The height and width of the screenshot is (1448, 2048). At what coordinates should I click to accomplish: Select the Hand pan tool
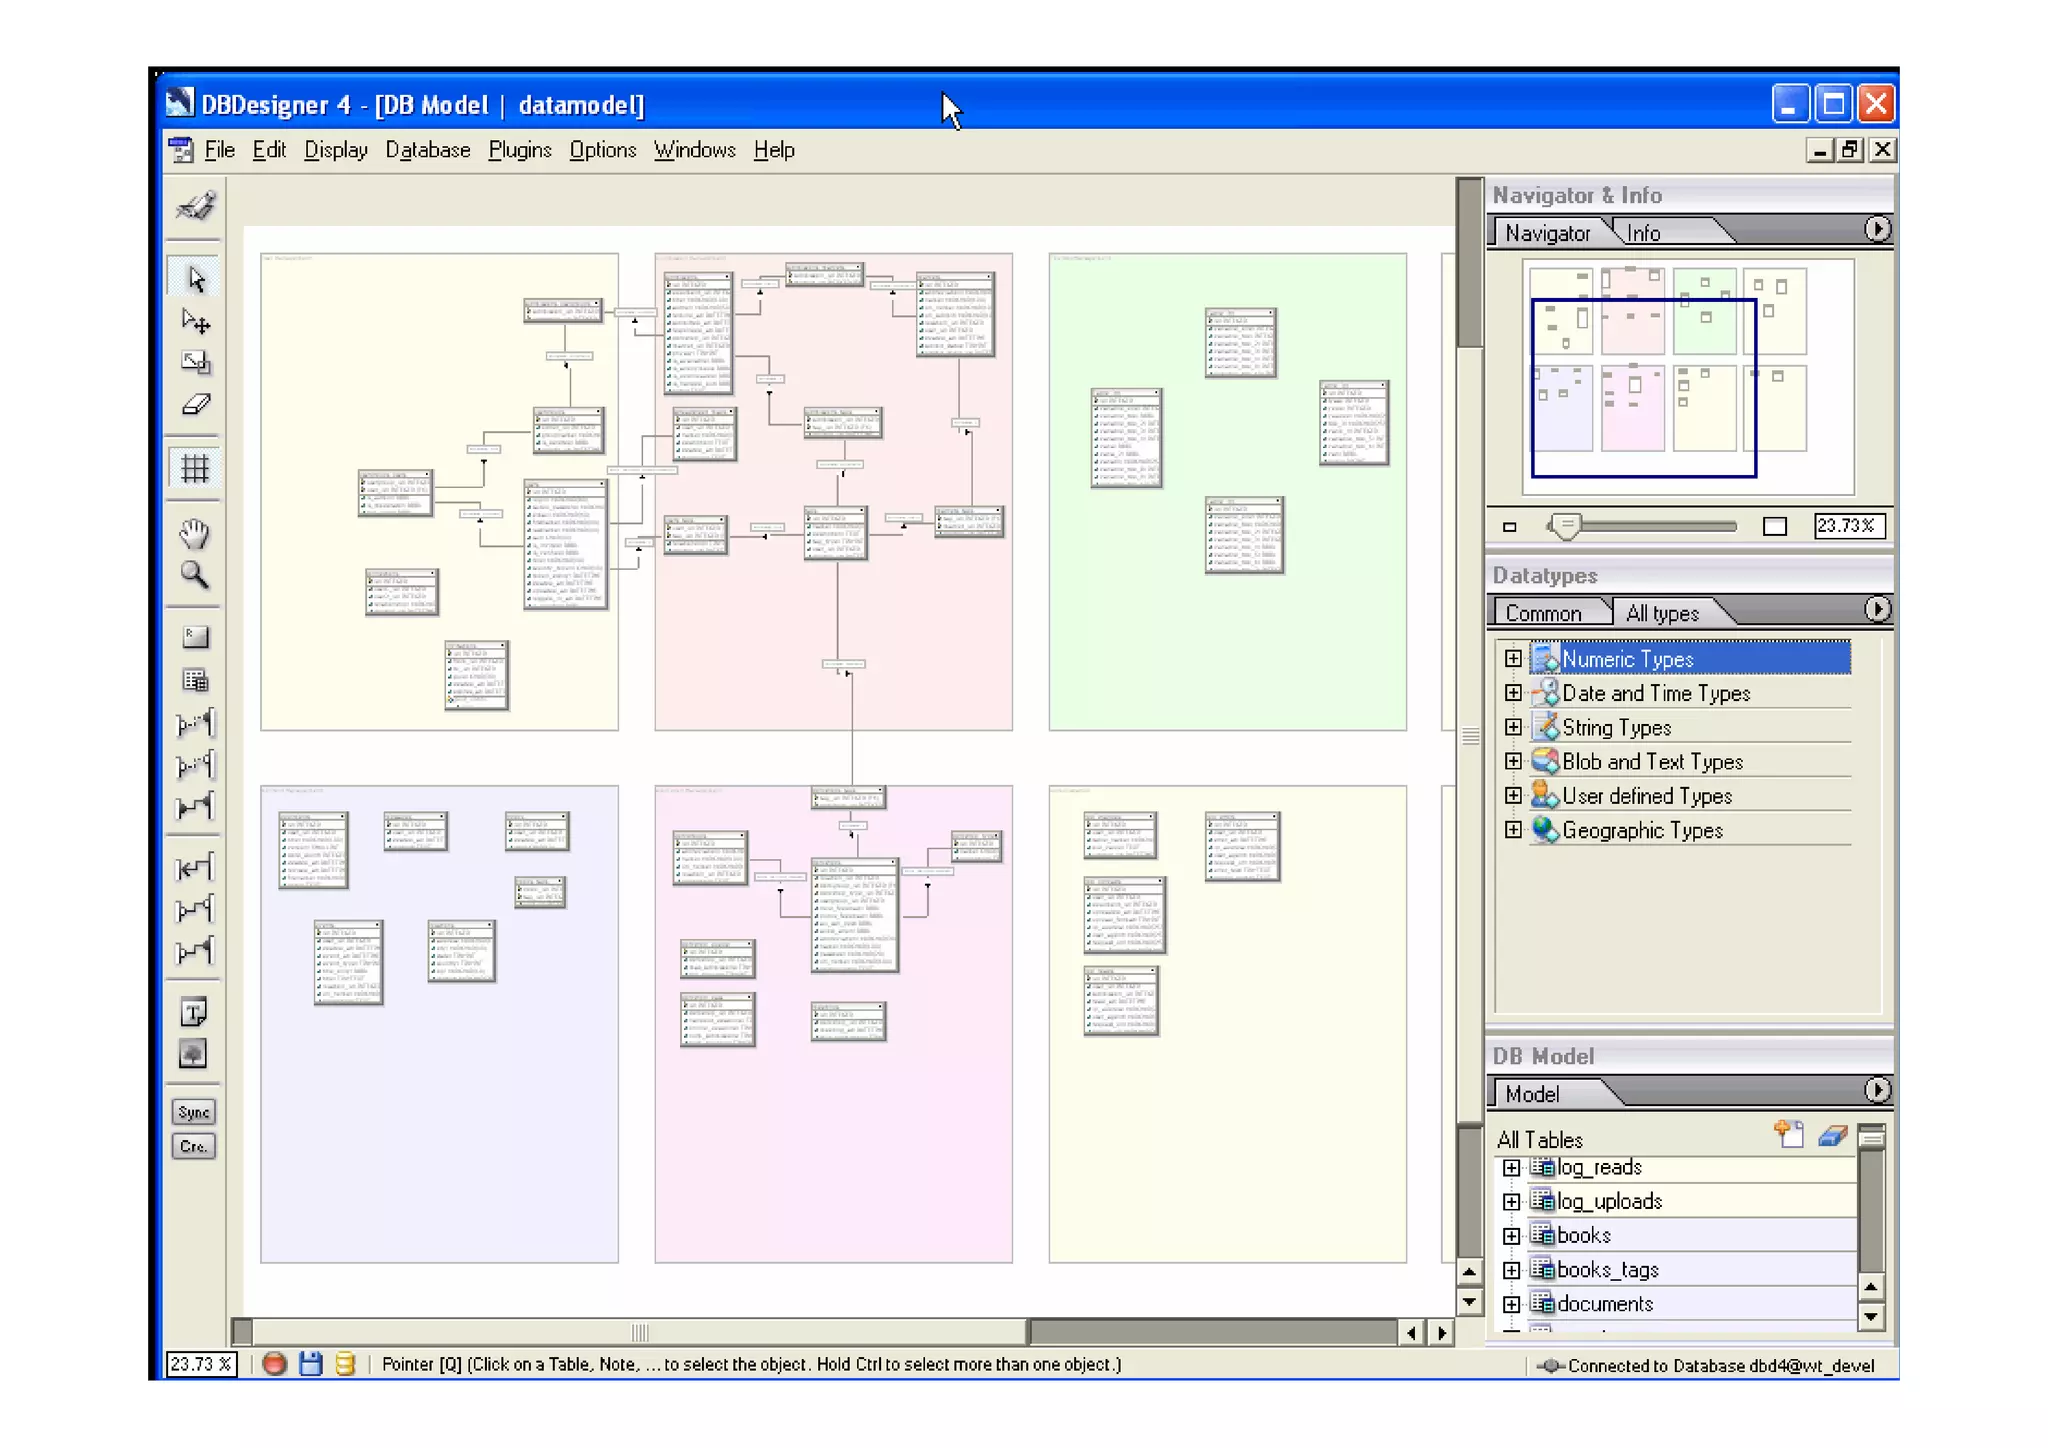195,533
